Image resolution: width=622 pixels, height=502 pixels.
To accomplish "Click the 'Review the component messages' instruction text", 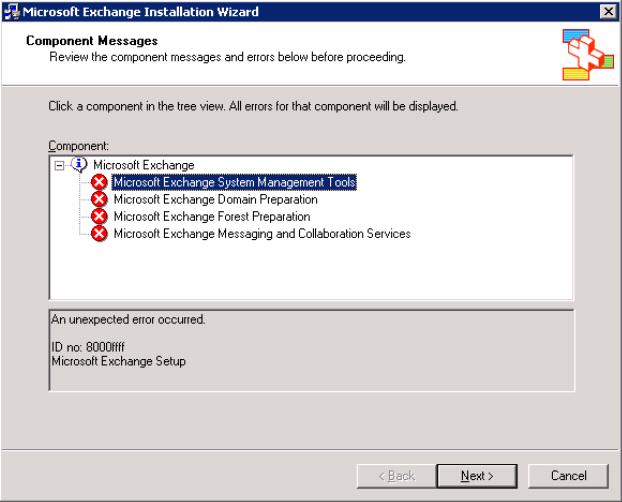I will pos(227,57).
